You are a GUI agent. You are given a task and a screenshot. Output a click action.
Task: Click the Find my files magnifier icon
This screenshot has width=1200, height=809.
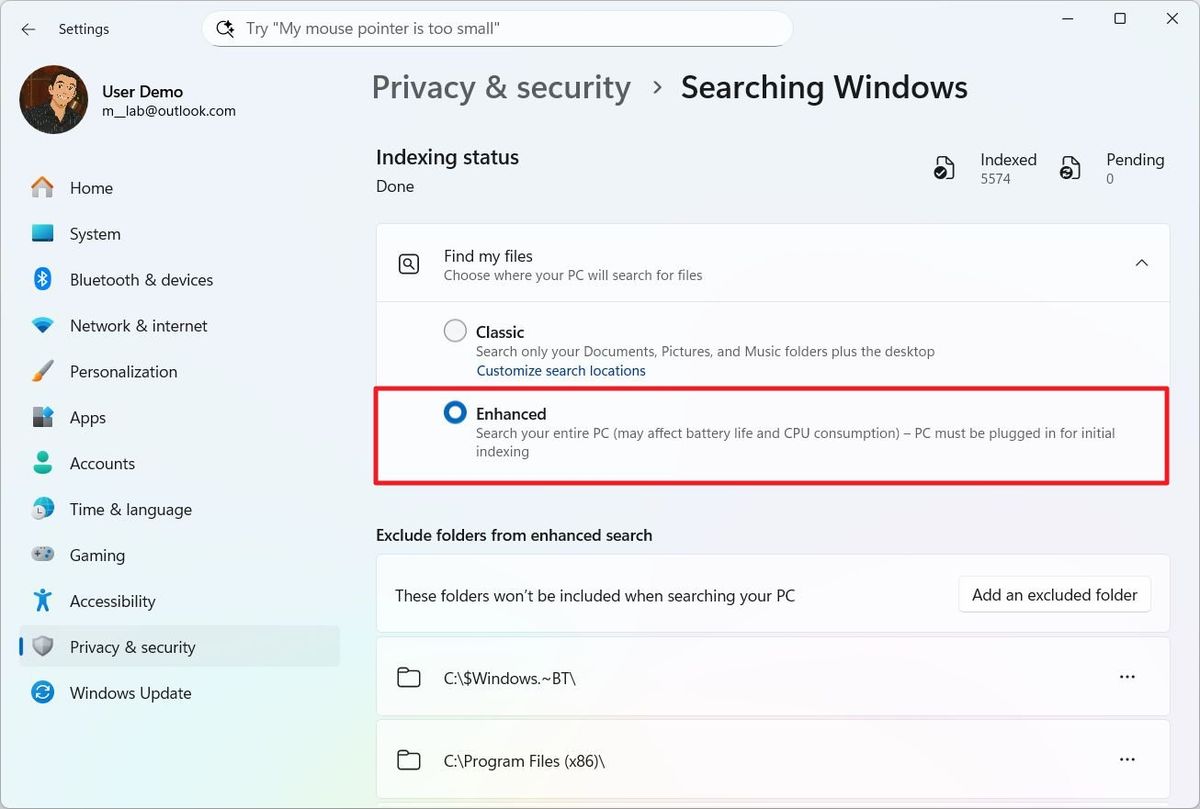(x=409, y=263)
